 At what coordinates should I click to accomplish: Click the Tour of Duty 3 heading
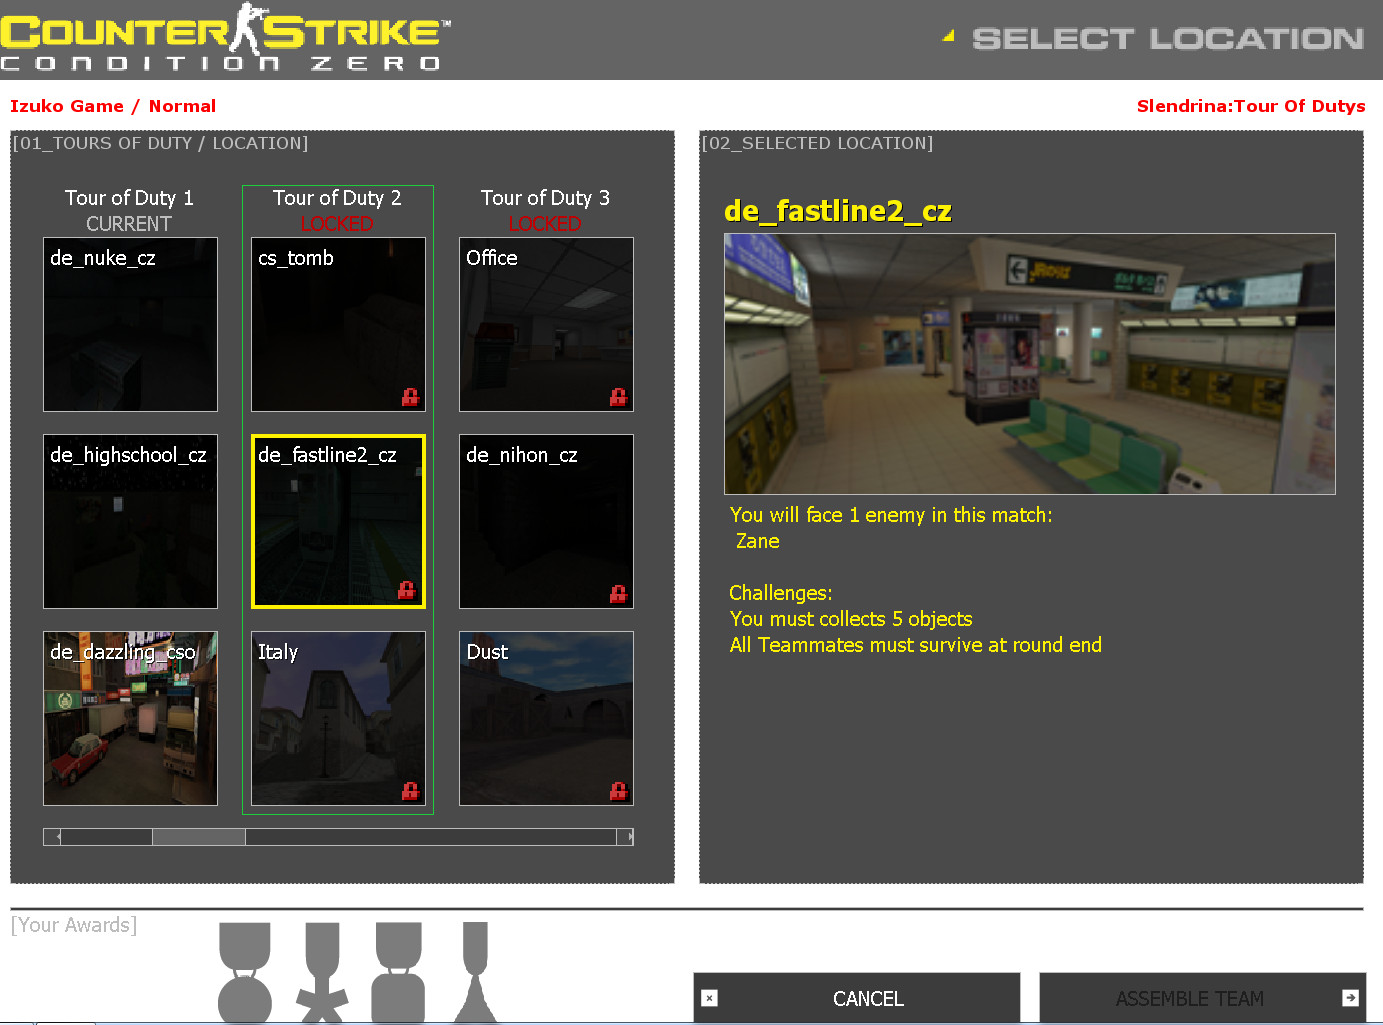click(x=545, y=198)
